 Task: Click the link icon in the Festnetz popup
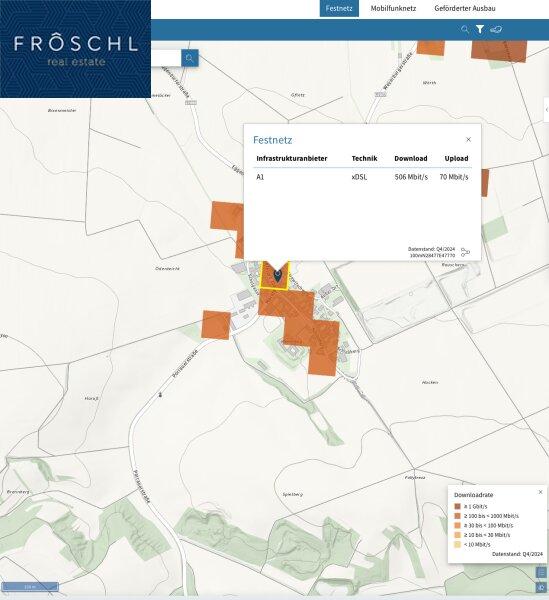465,252
